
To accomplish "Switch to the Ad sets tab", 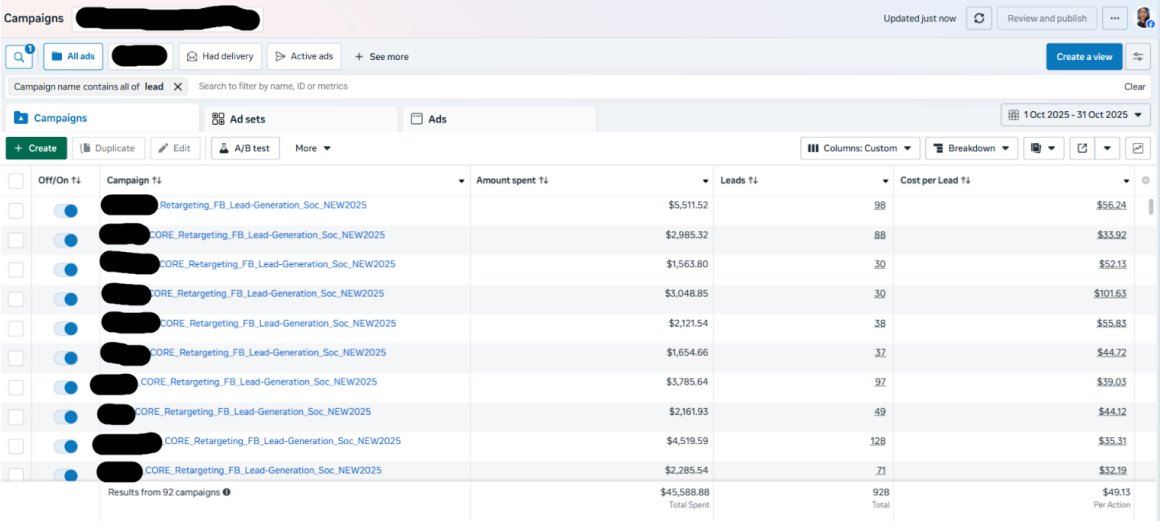I will [300, 118].
